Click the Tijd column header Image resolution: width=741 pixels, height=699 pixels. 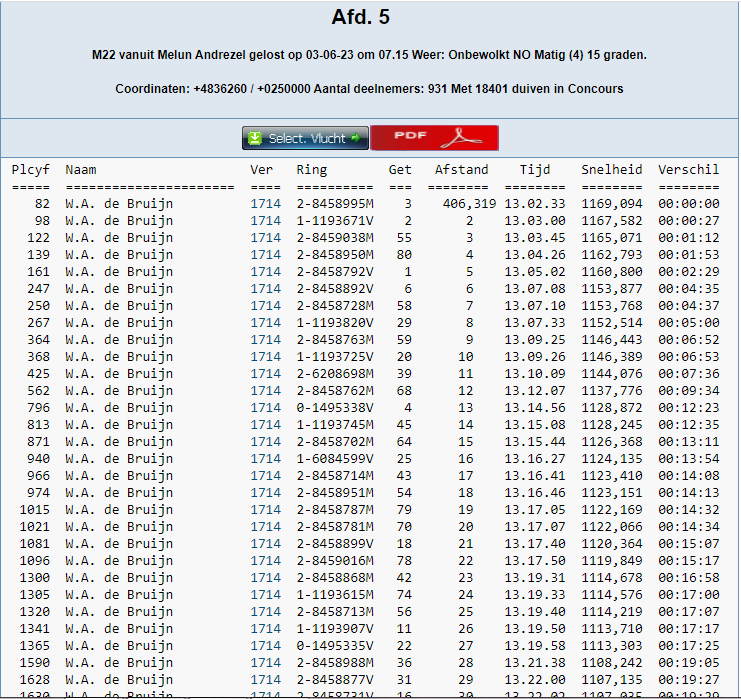[535, 170]
